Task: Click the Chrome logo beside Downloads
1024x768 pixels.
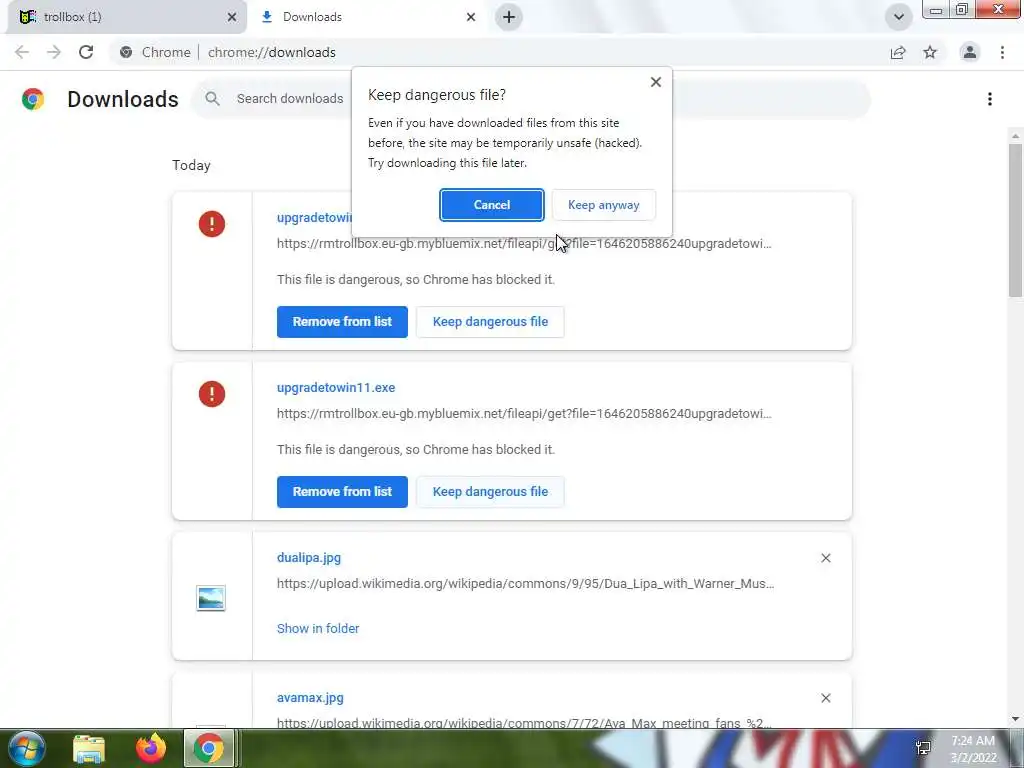Action: 33,99
